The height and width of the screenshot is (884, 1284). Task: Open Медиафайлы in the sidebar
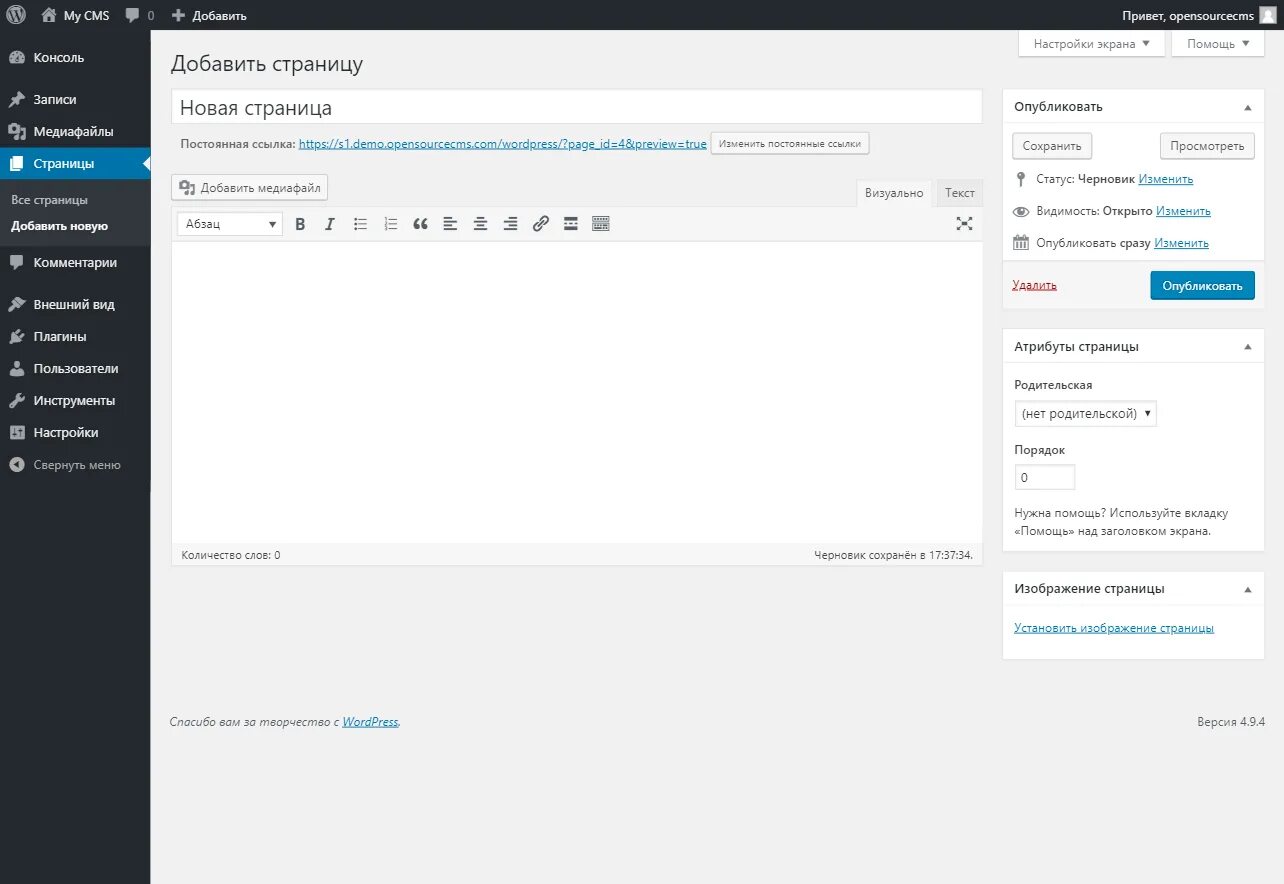(75, 131)
